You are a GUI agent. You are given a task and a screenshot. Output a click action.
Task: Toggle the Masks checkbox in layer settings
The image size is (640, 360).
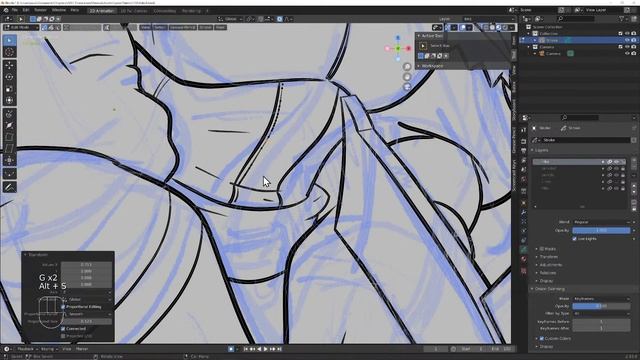[x=542, y=249]
